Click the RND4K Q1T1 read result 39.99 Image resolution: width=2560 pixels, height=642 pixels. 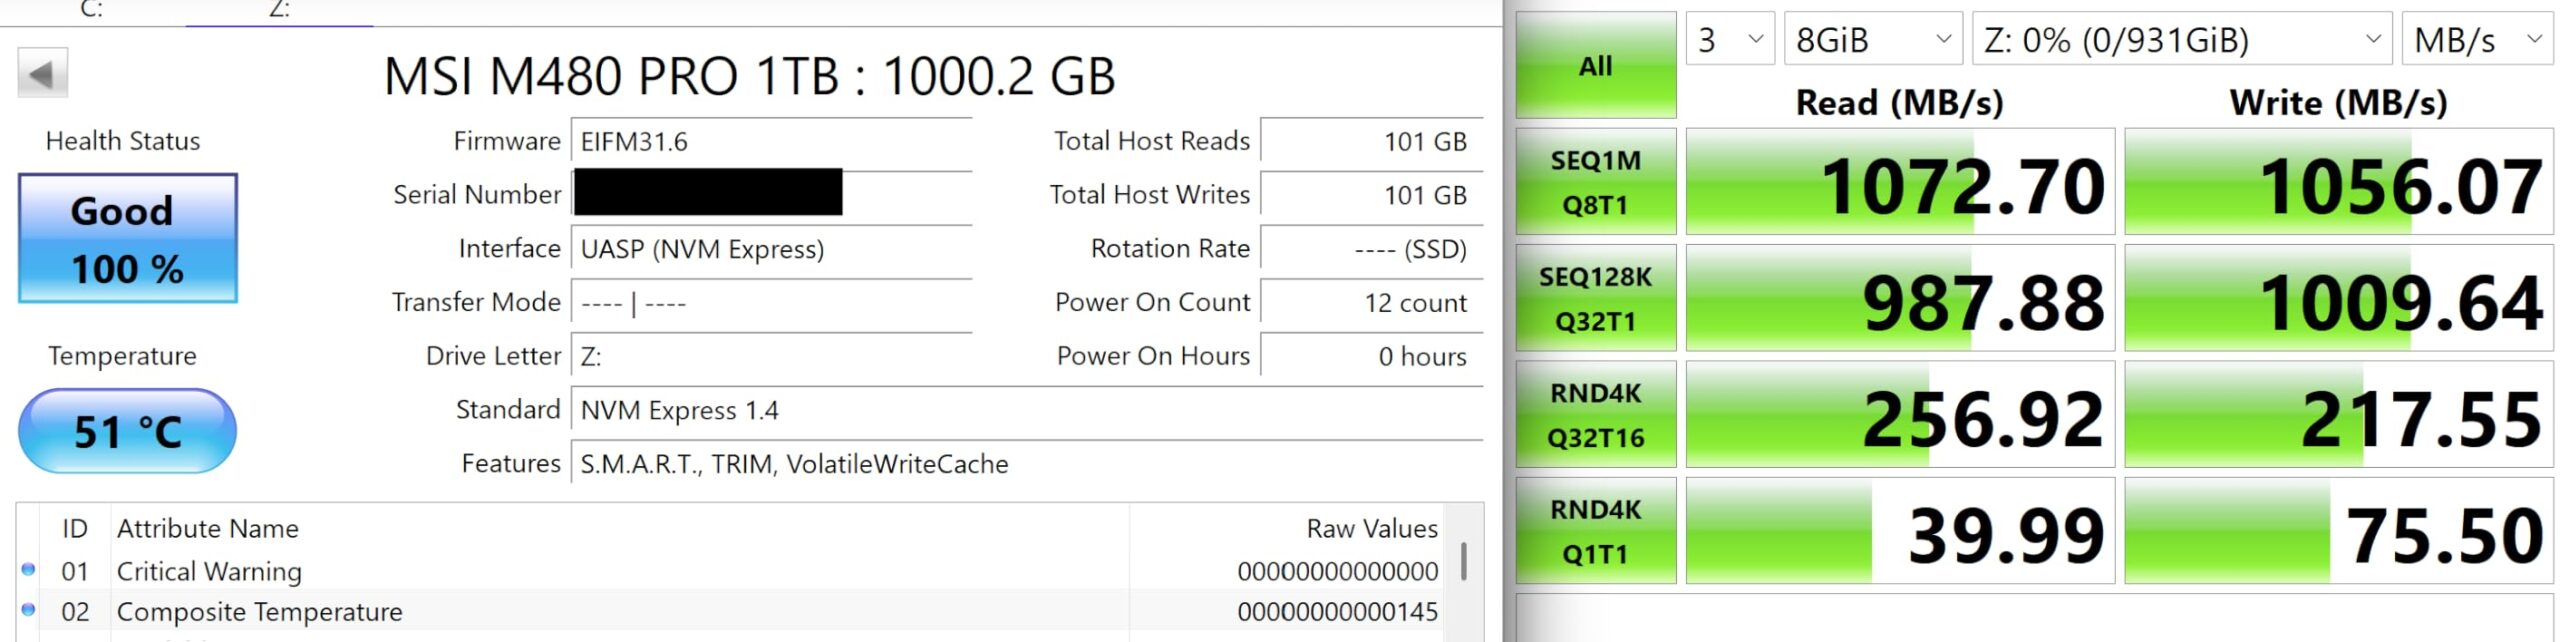pos(1900,531)
